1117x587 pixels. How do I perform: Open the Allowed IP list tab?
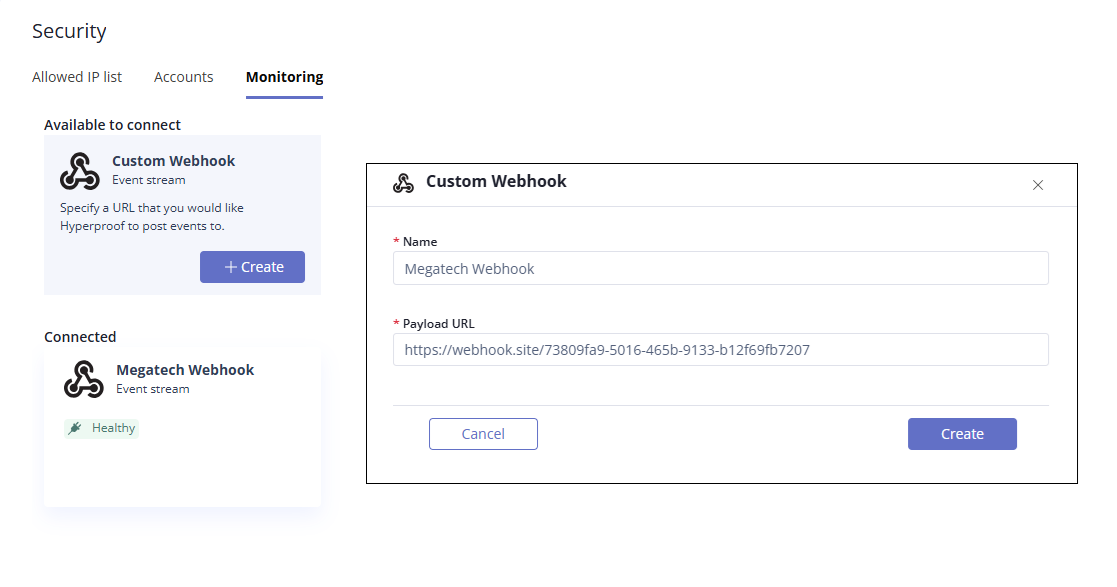(77, 77)
